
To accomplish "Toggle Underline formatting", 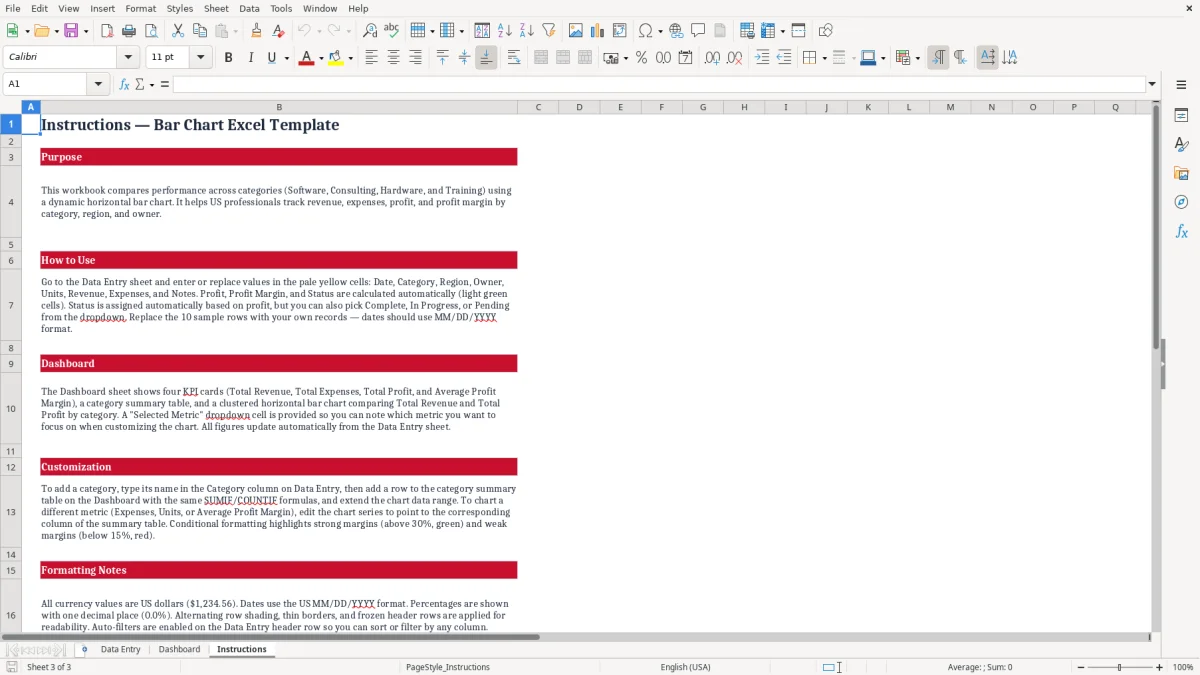I will 271,58.
